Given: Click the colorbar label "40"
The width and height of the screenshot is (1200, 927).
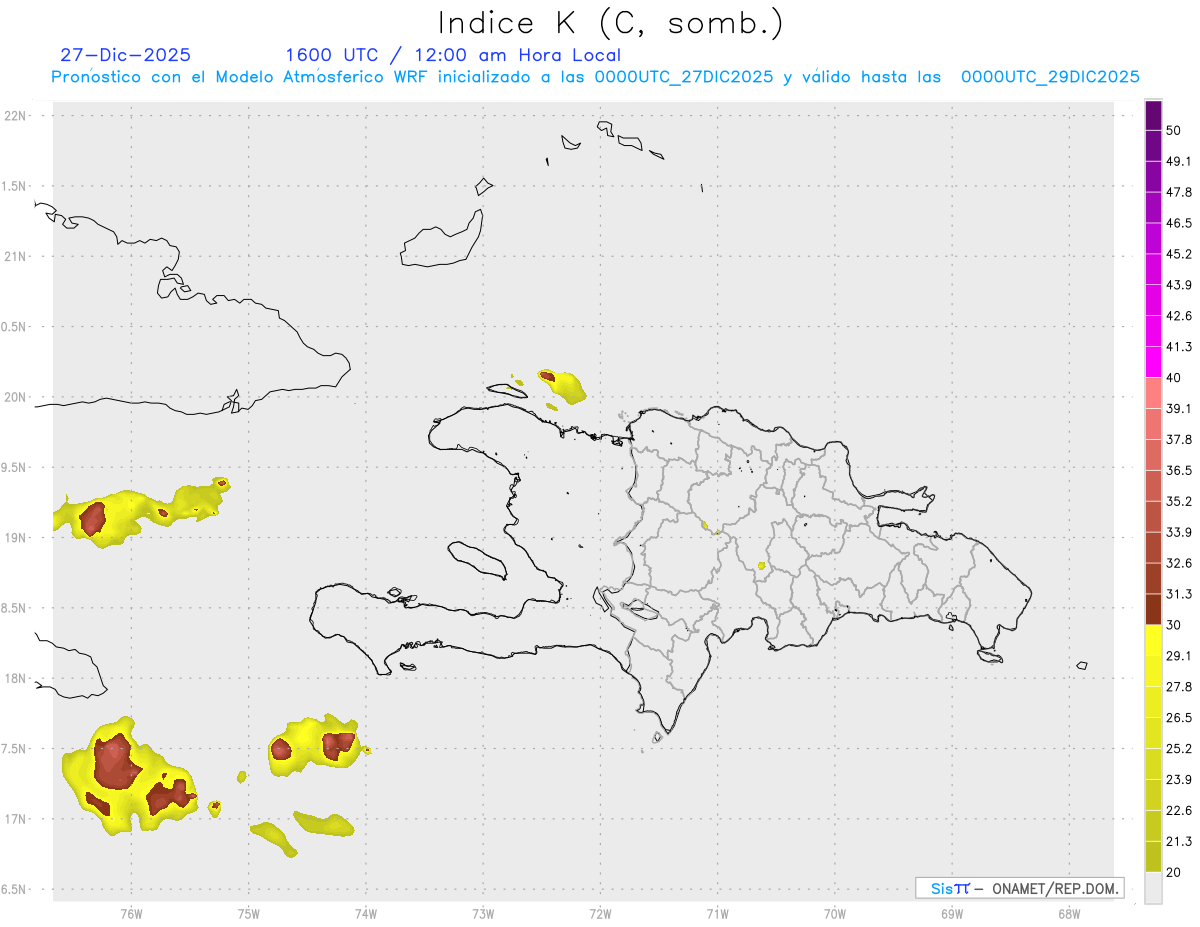Looking at the screenshot, I should point(1174,378).
